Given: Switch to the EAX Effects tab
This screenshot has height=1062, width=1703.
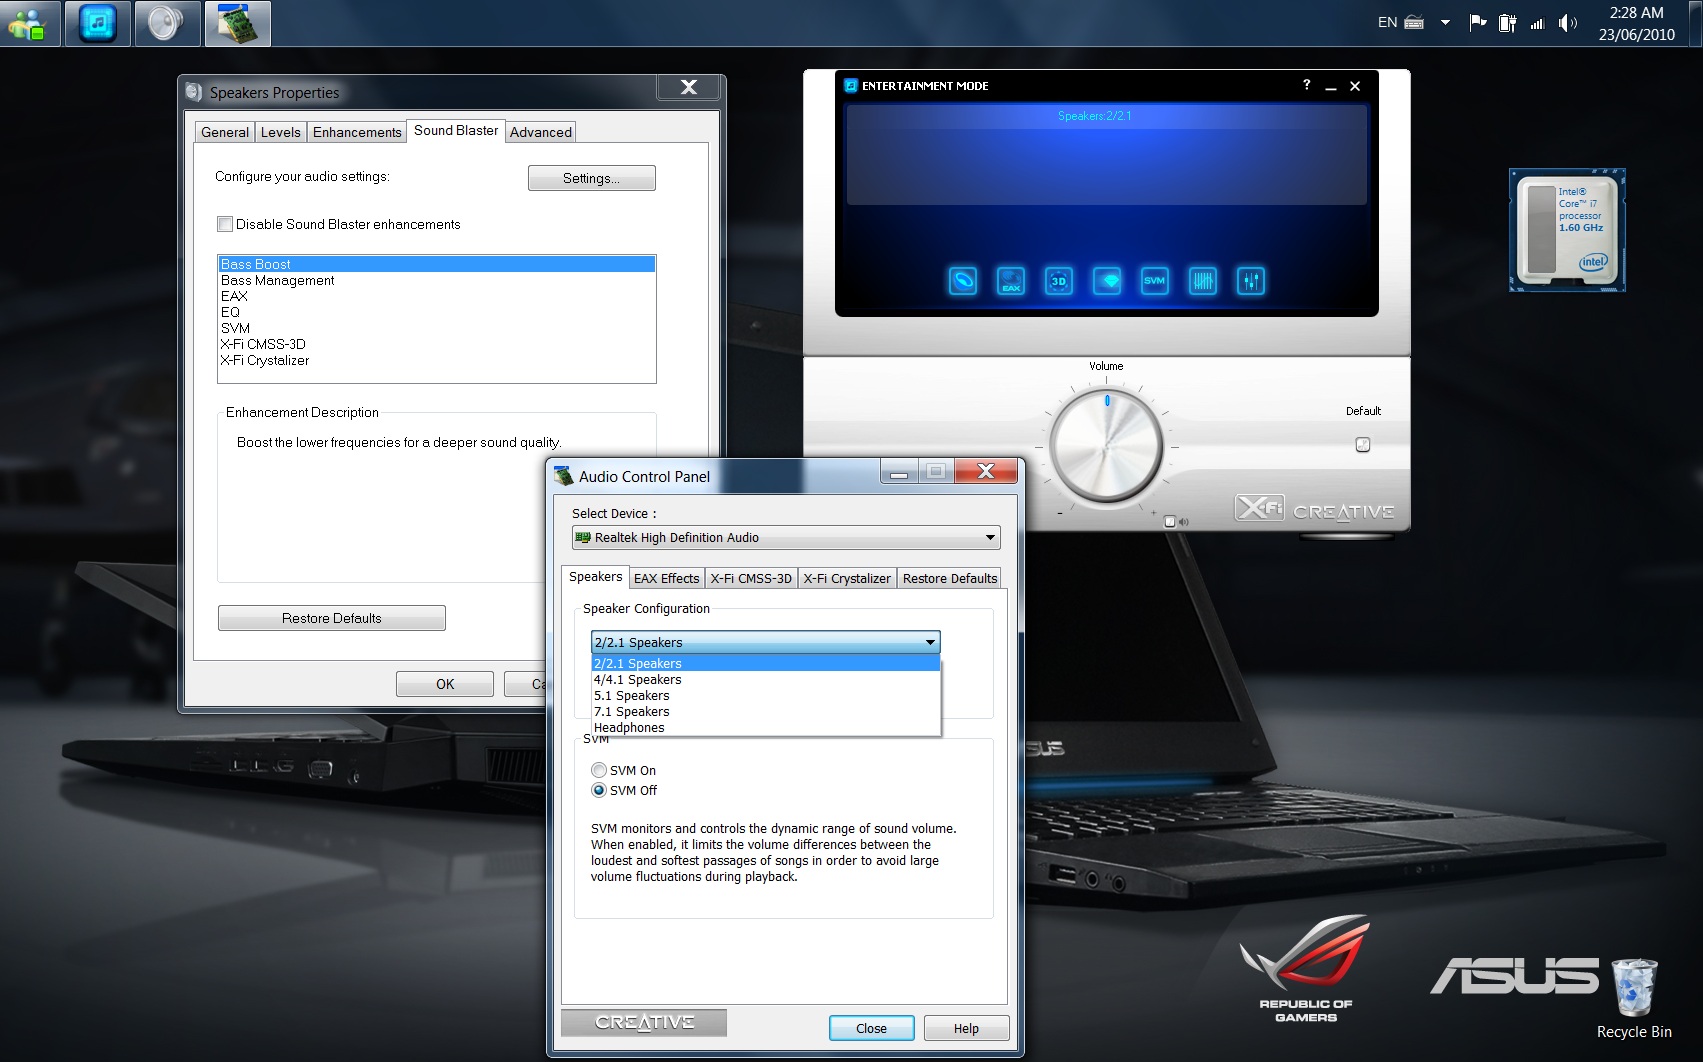Looking at the screenshot, I should click(x=666, y=578).
